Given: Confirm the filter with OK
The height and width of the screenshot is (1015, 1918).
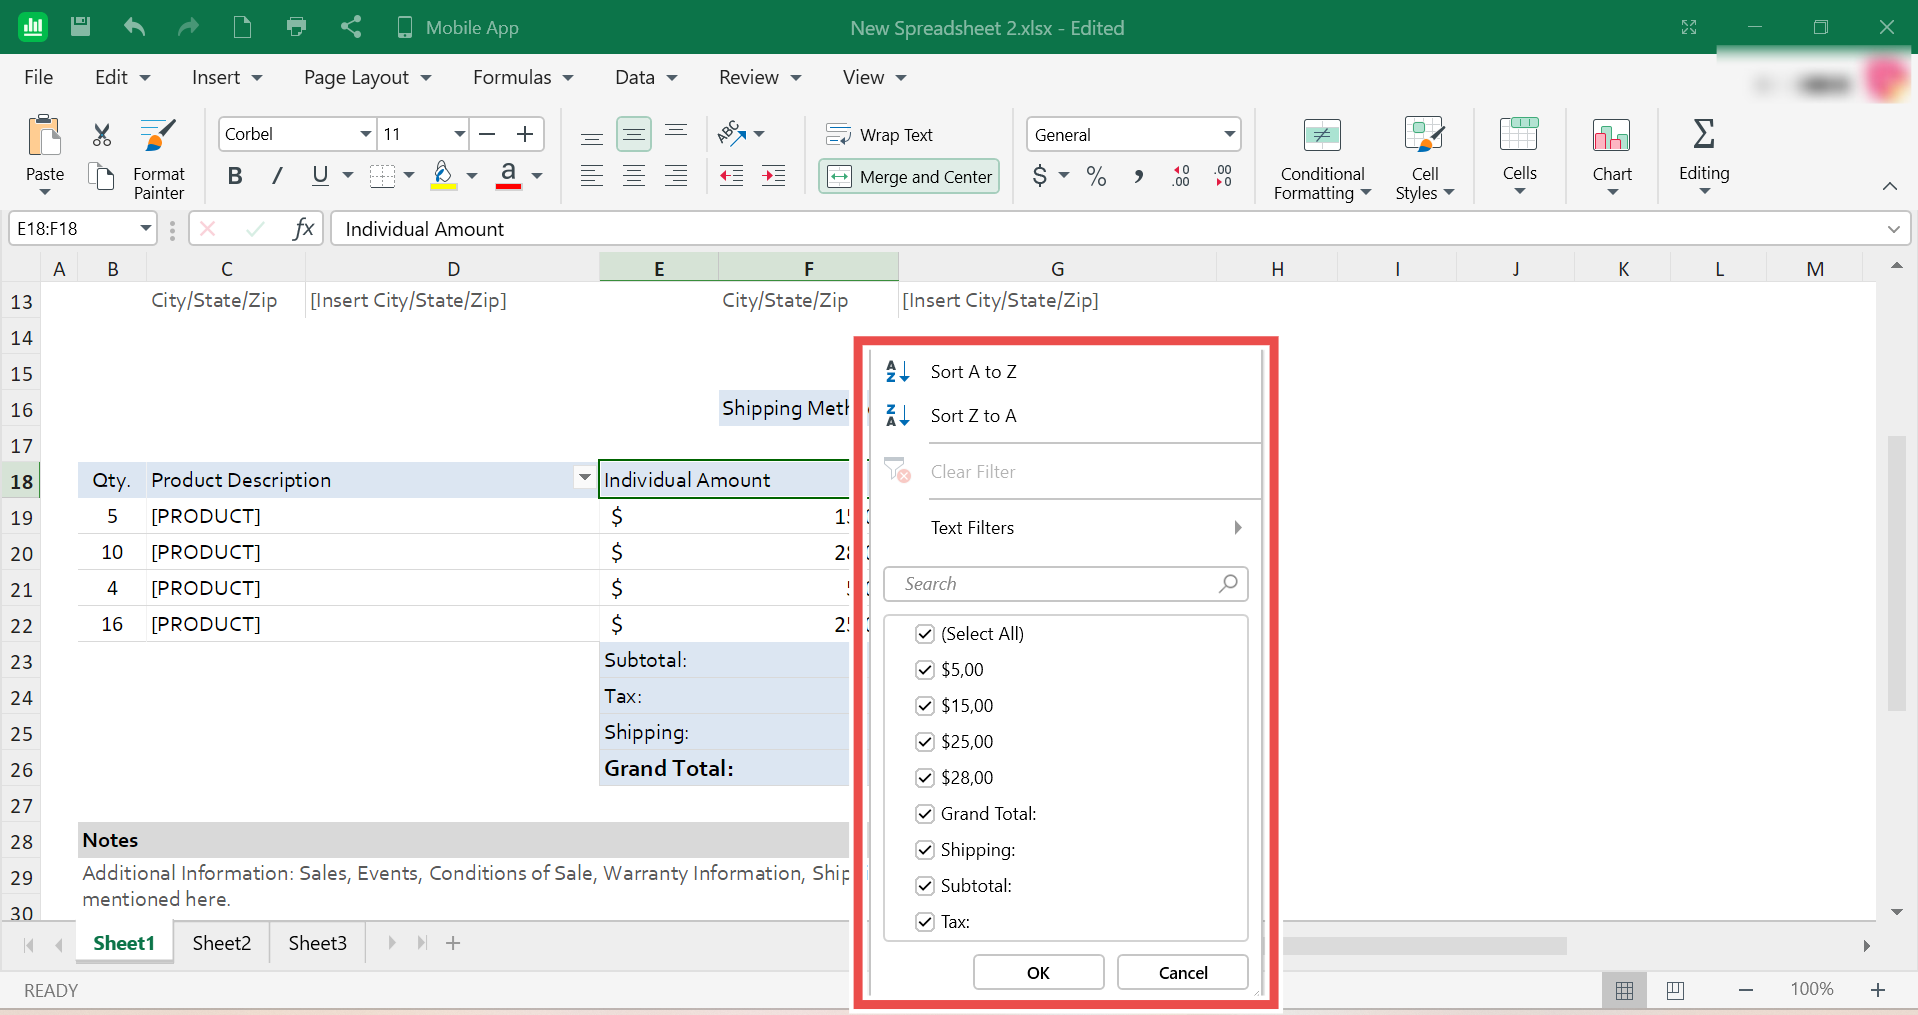Looking at the screenshot, I should tap(1038, 972).
